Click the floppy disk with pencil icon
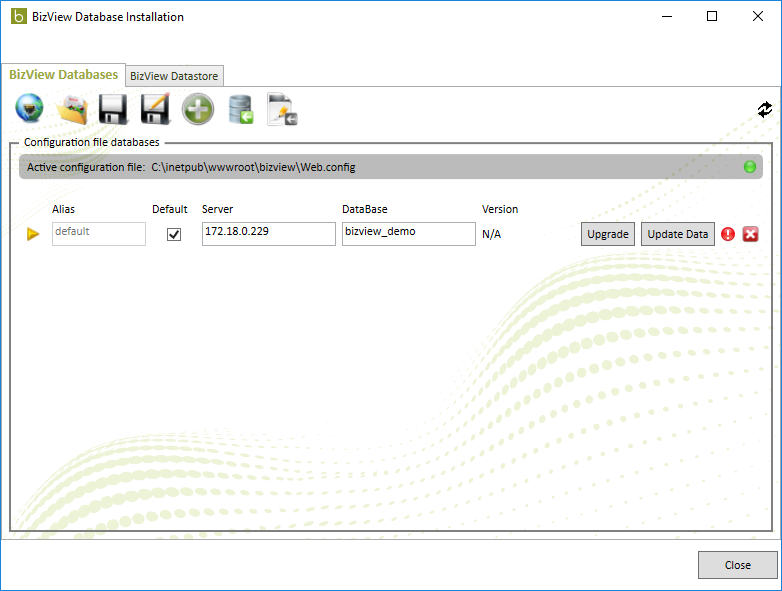 [x=155, y=108]
